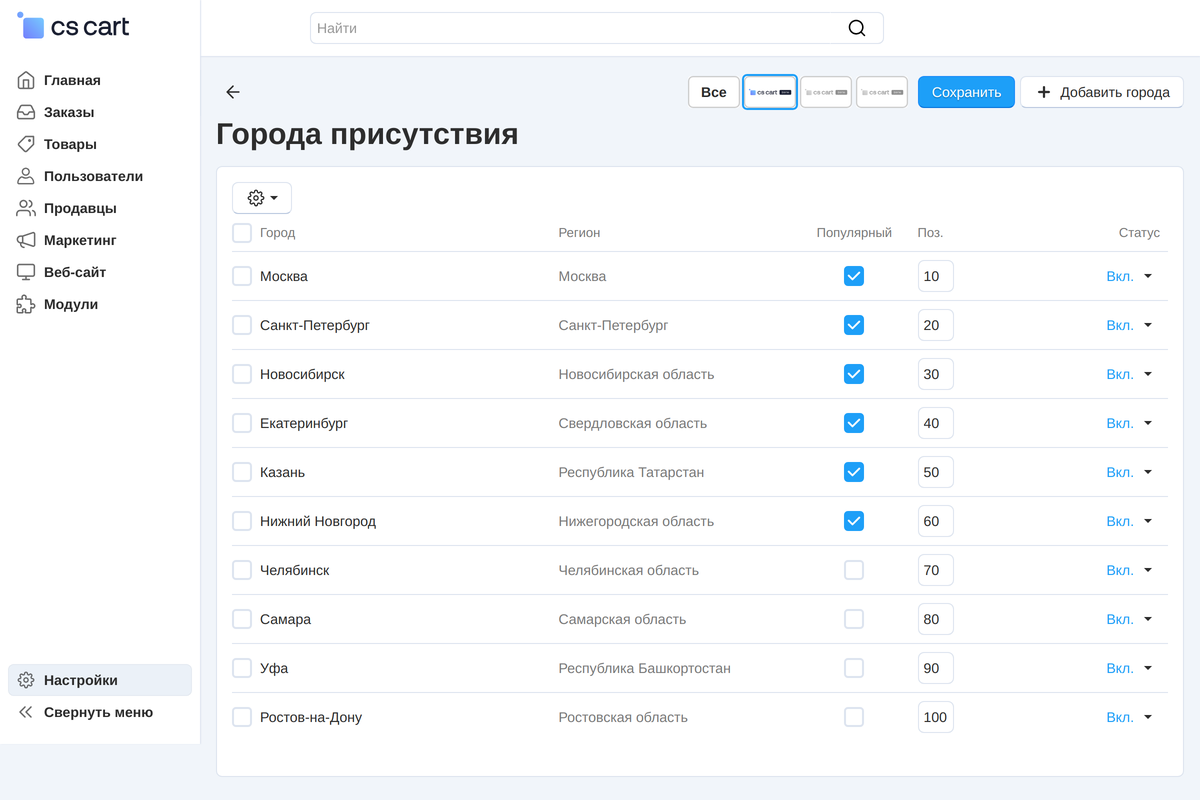The image size is (1200, 800).
Task: Select the third greyed storefront thumbnail
Action: click(882, 92)
